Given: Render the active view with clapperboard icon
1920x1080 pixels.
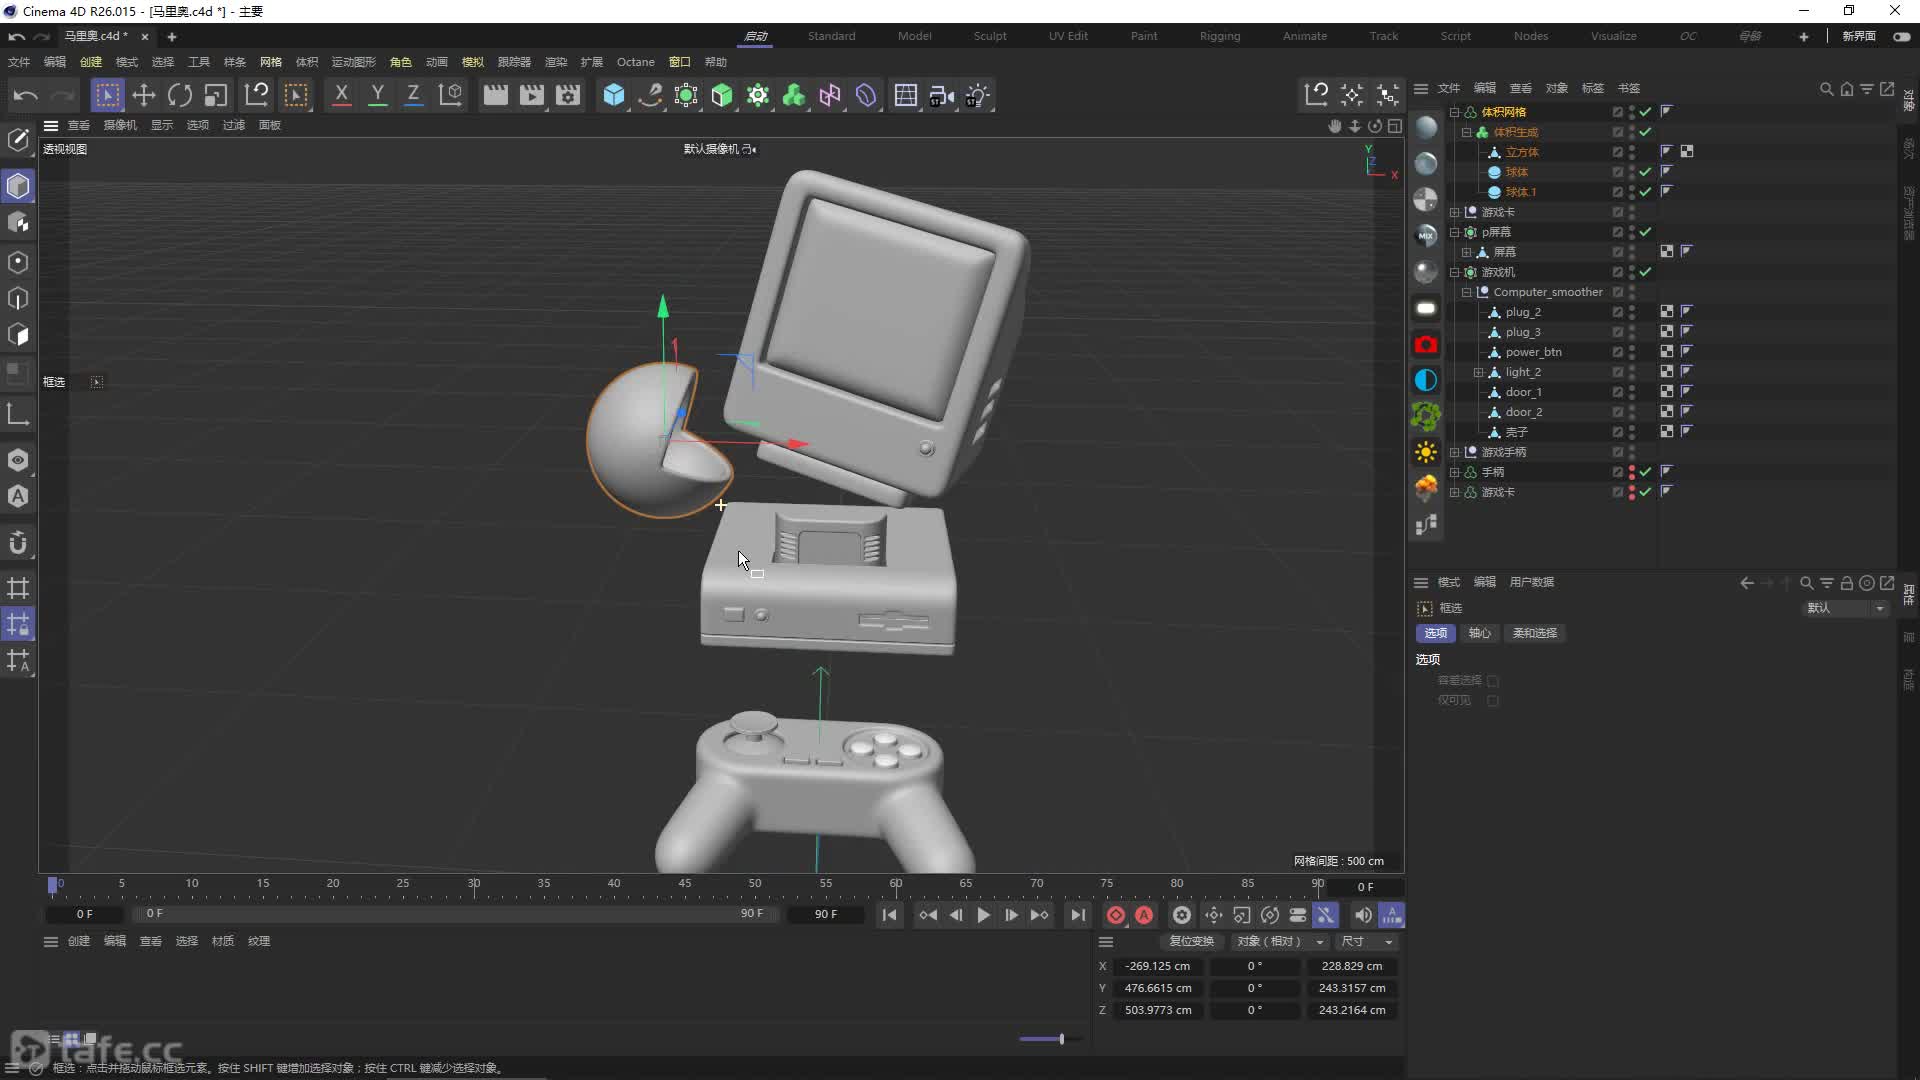Looking at the screenshot, I should tap(495, 95).
